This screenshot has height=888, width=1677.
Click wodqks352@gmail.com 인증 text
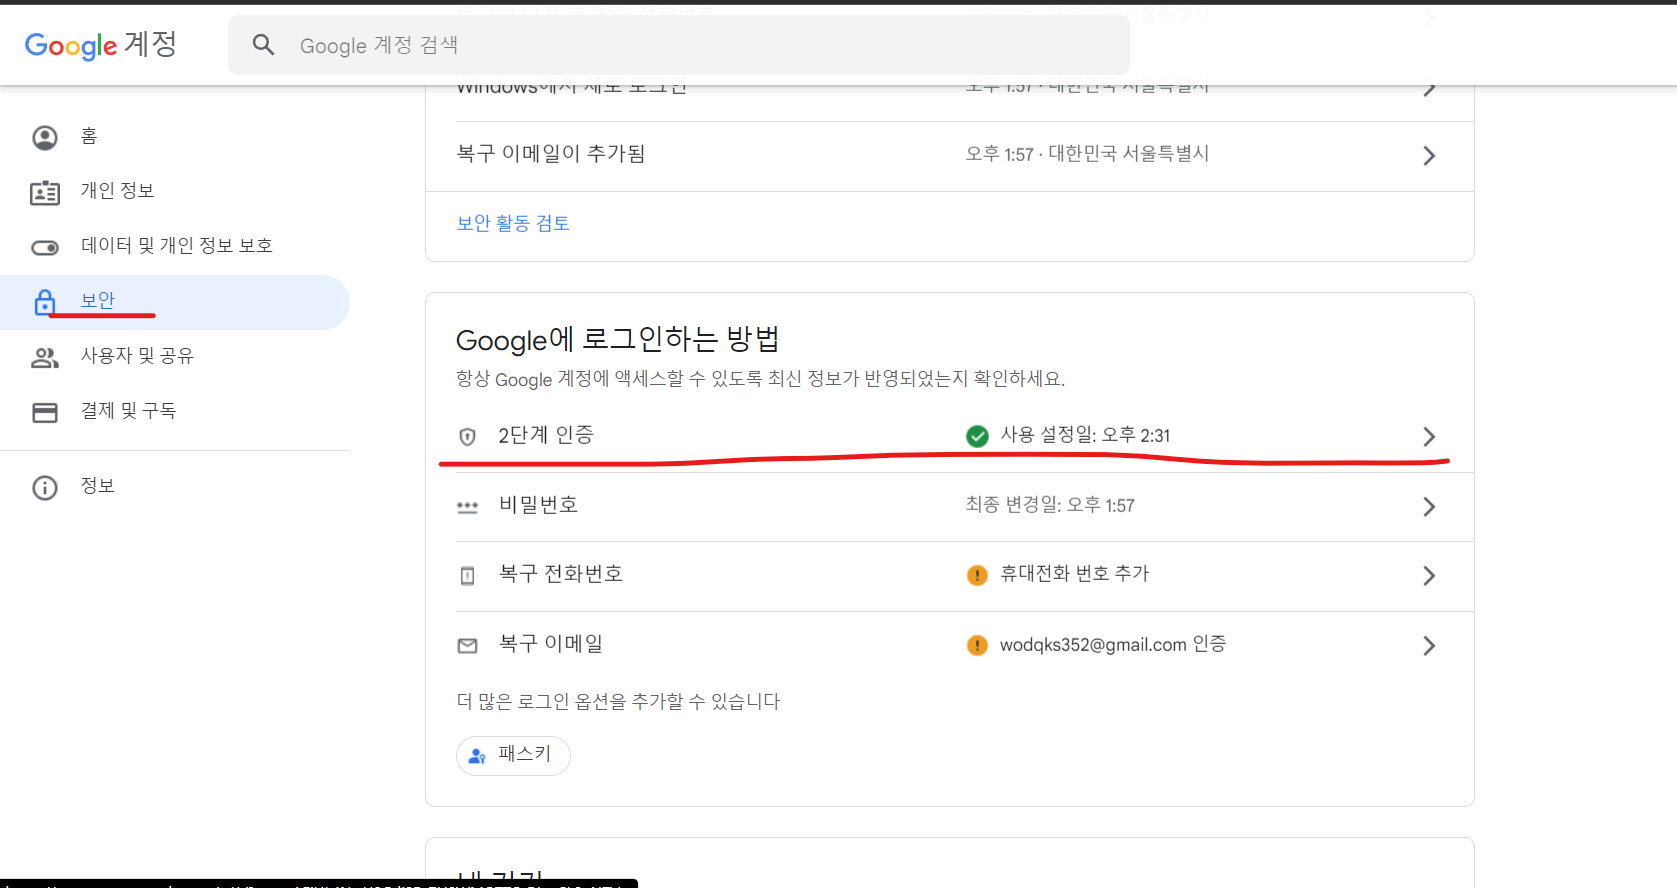[1113, 645]
